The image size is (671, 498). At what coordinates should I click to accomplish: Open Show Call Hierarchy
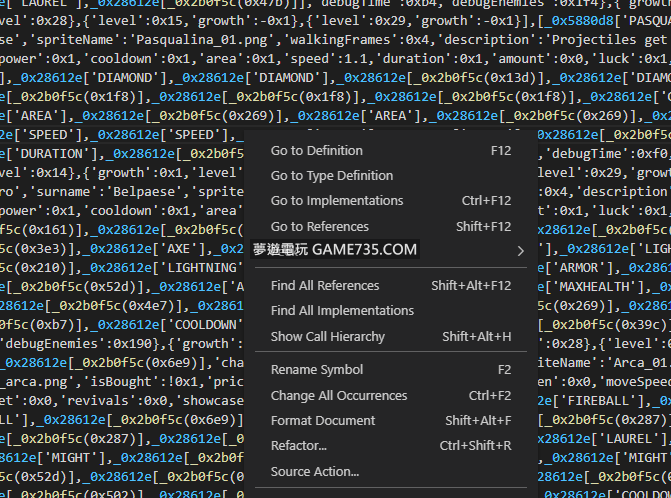tap(327, 337)
